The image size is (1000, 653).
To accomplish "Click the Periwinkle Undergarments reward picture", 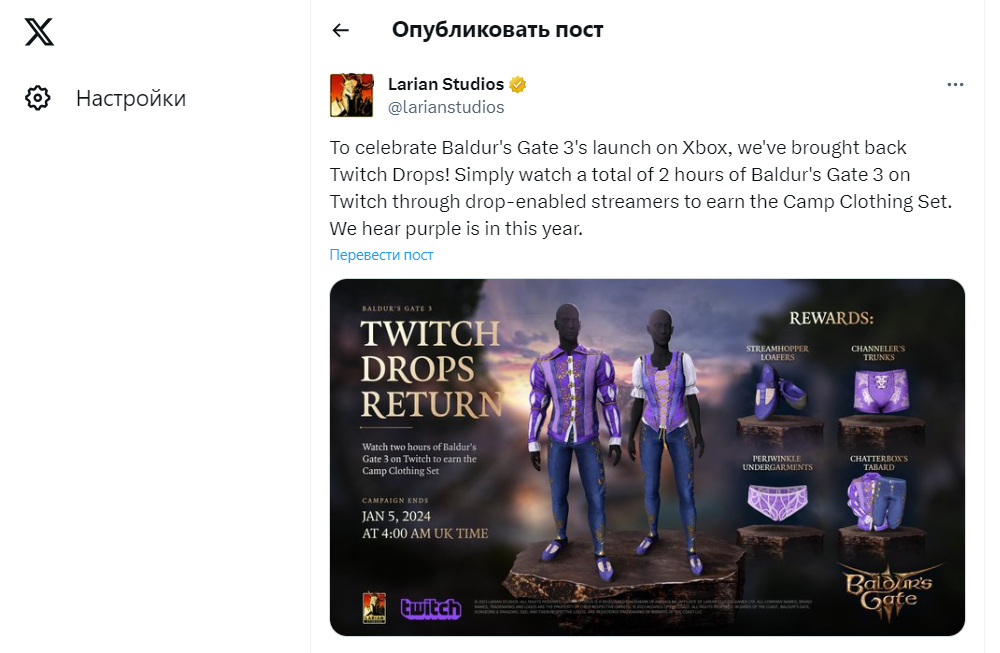I will pyautogui.click(x=775, y=496).
